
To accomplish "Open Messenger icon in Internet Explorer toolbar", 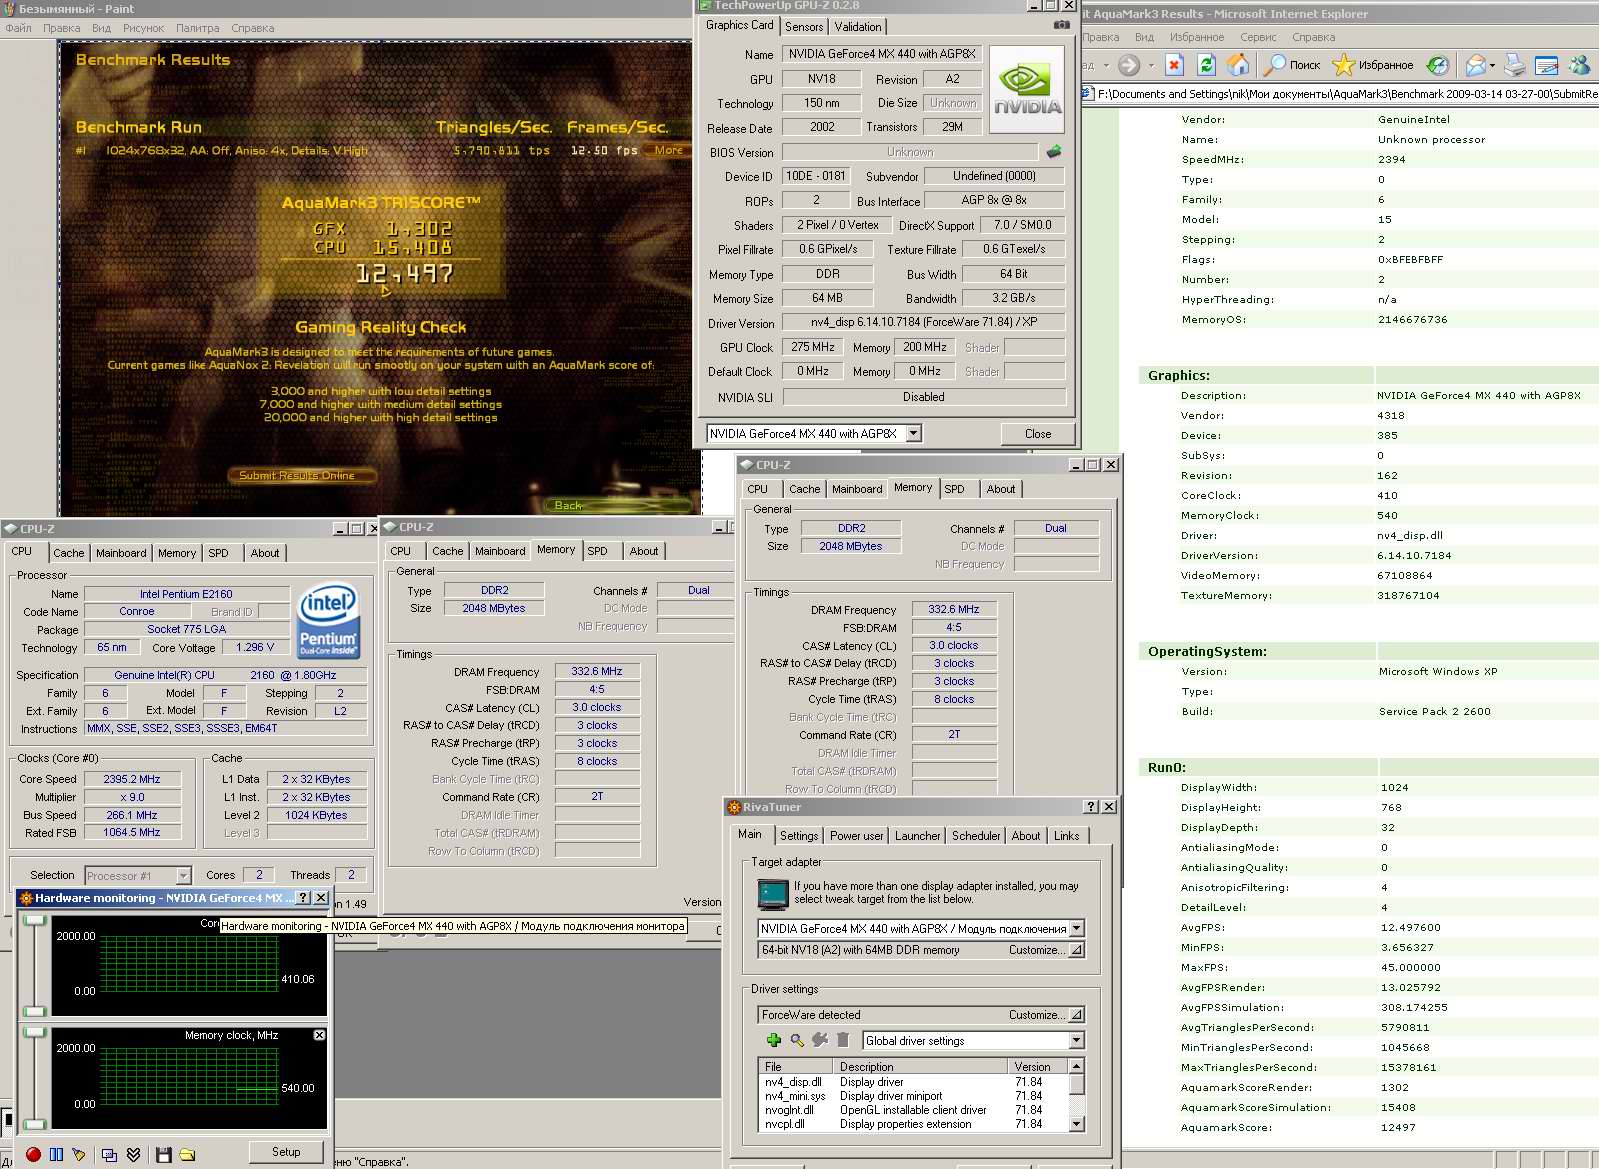I will point(1580,65).
